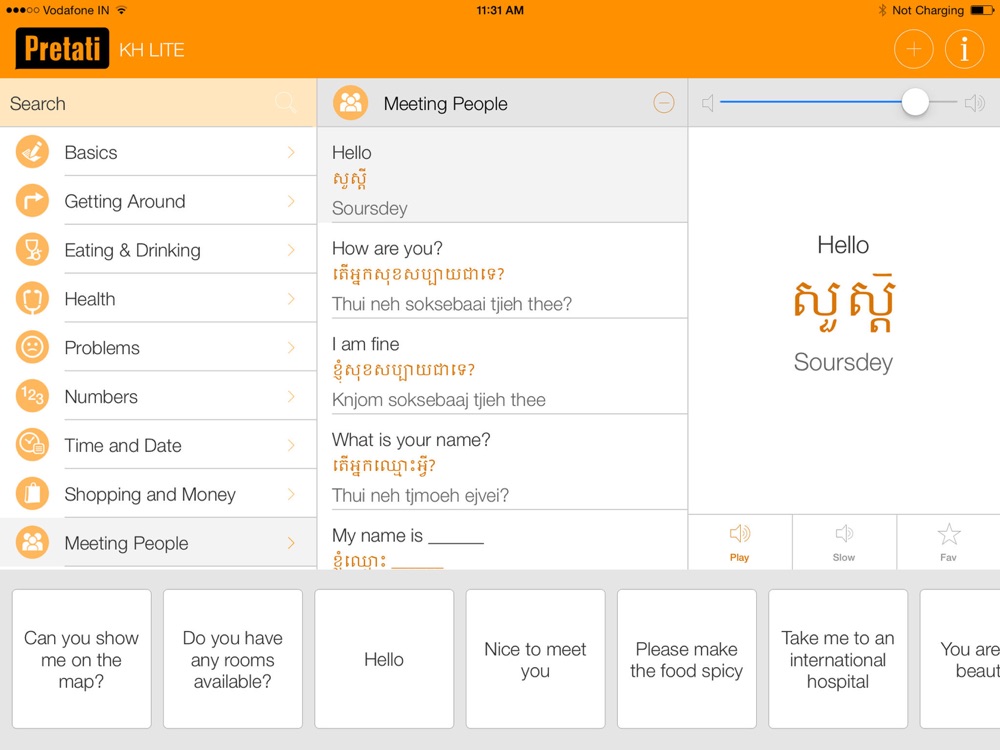
Task: Tap the plus icon in header
Action: coord(913,49)
